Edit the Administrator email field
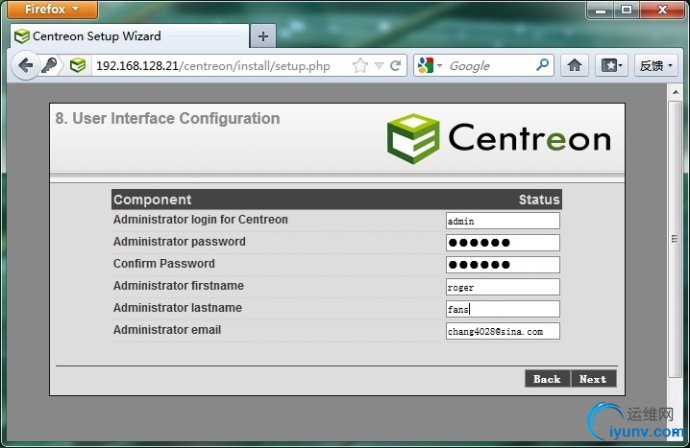Viewport: 690px width, 448px height. pos(503,331)
